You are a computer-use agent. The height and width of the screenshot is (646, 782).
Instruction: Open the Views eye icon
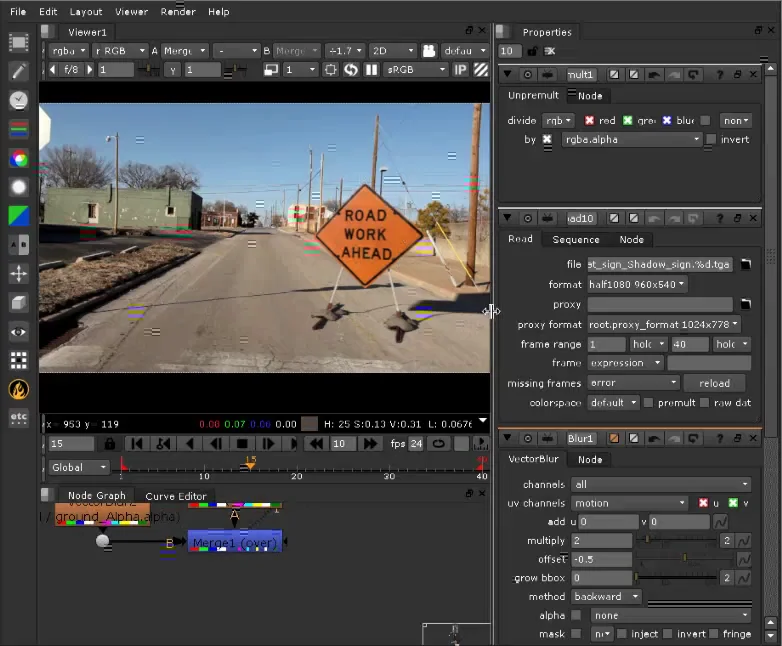[18, 332]
